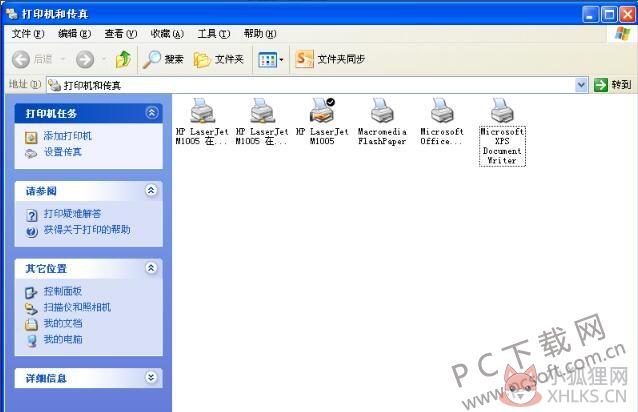Image resolution: width=638 pixels, height=412 pixels.
Task: Click the title bar printer window icon
Action: (x=12, y=13)
